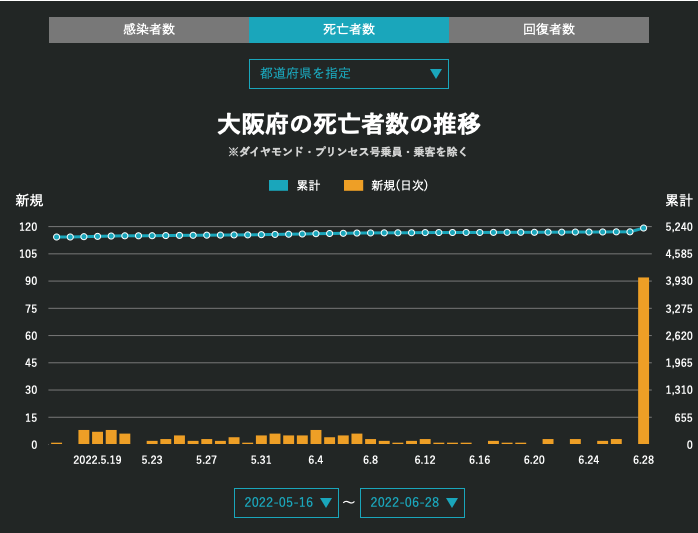Switch to the 感染者数 tab
The image size is (698, 533).
click(149, 30)
